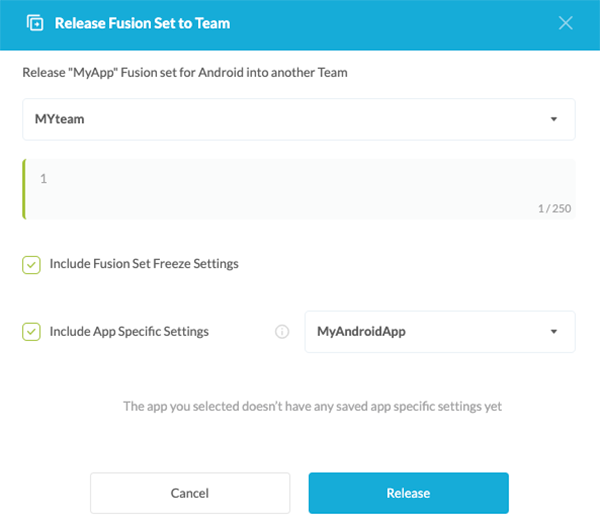Screen dimensions: 600x524
Task: Click the 1 / 250 character counter
Action: 554,208
